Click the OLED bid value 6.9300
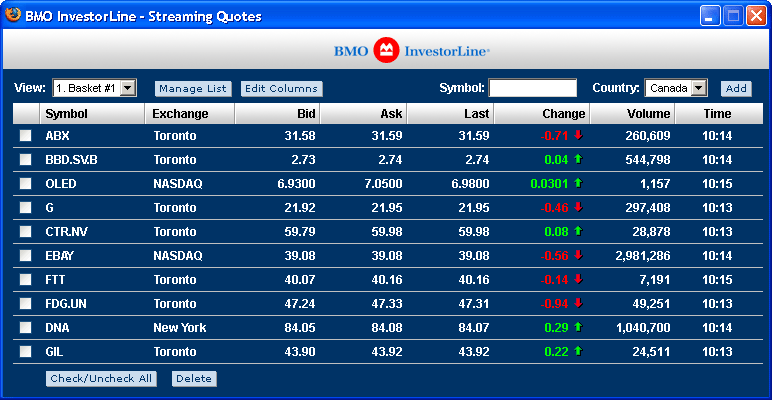Screen dimensions: 772x400 (296, 184)
